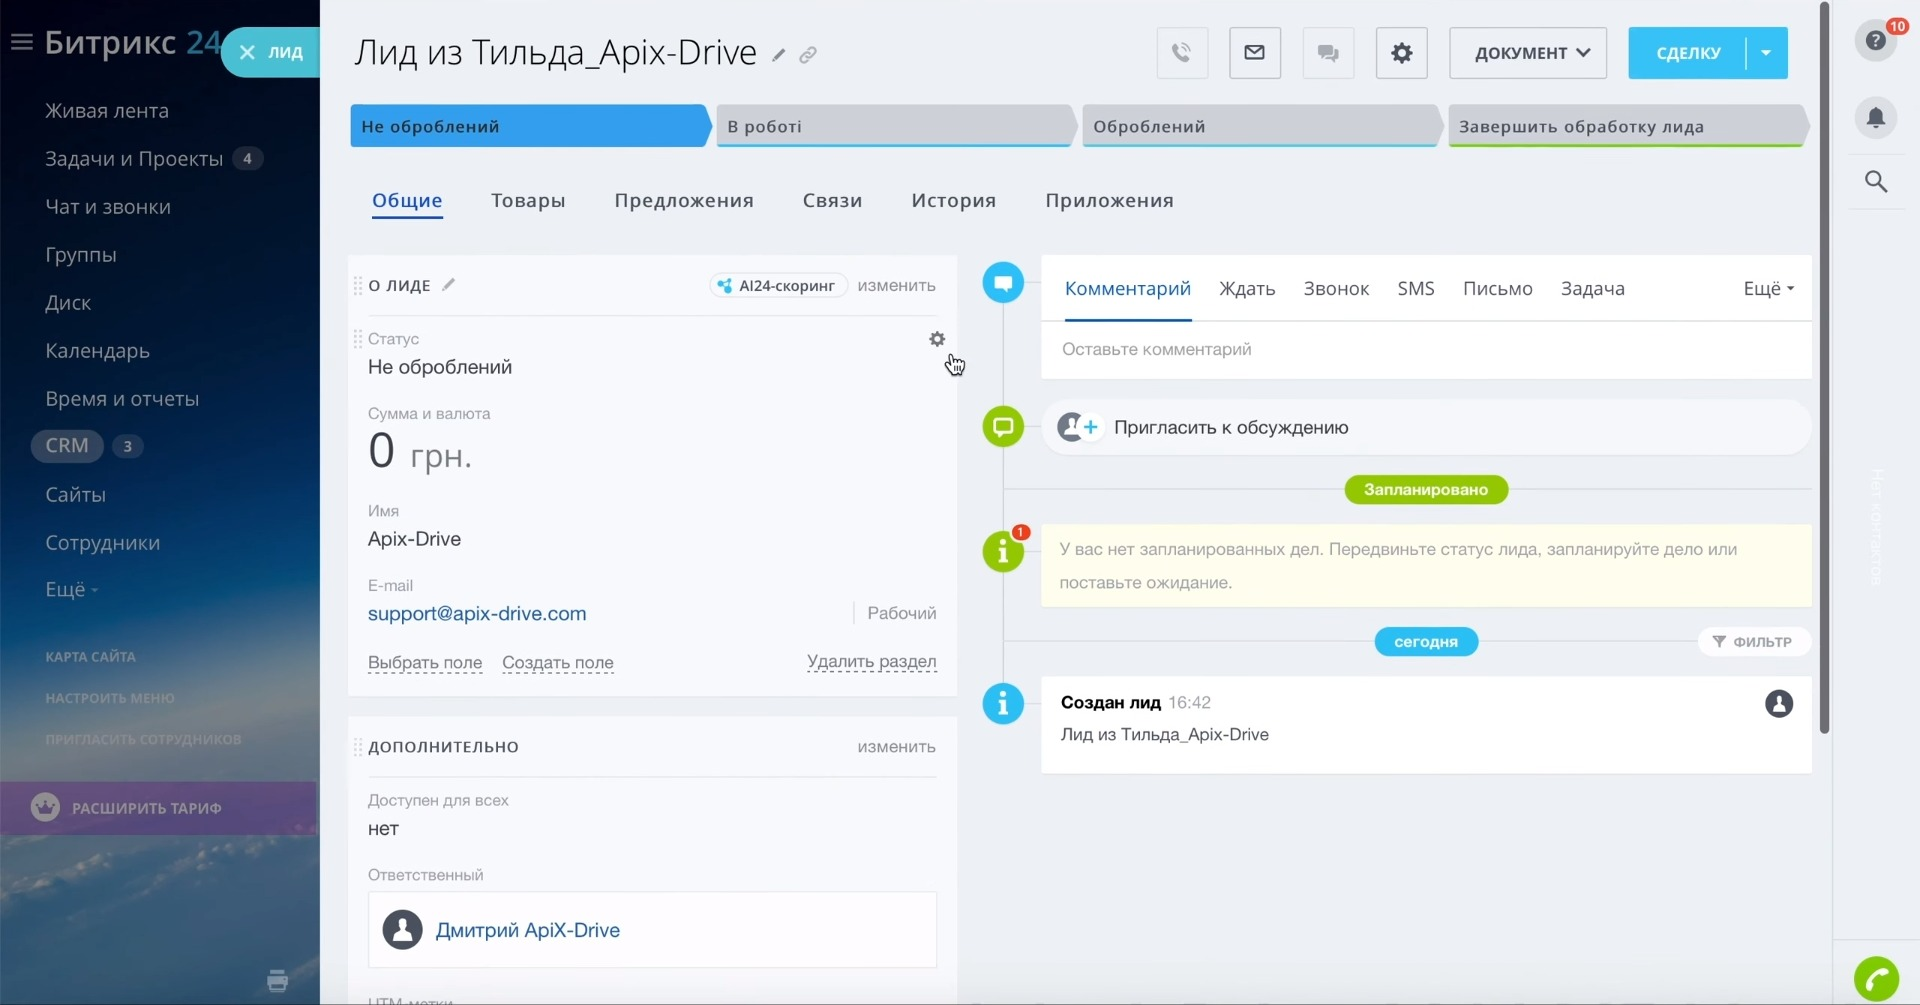Open the ФИЛЬТР button

(x=1753, y=642)
